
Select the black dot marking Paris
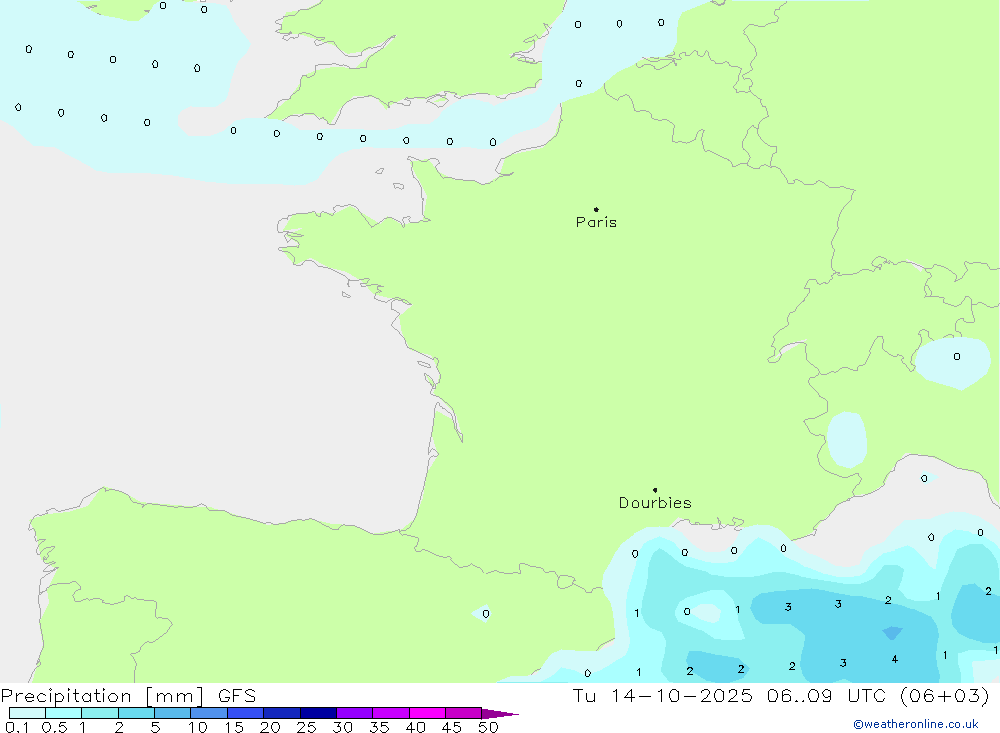click(596, 209)
